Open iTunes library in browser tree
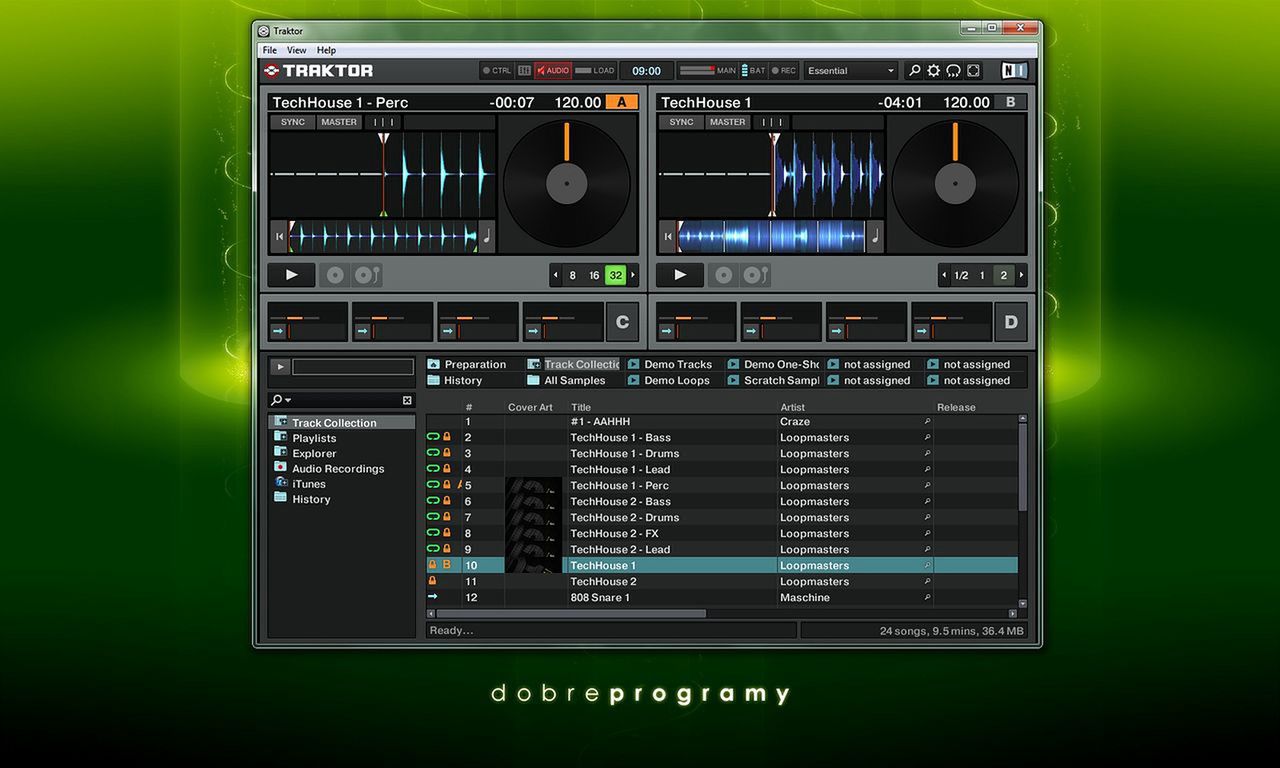 308,484
